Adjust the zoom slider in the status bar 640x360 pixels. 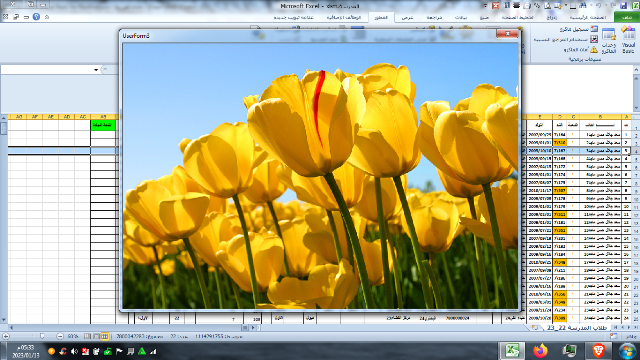[42, 336]
